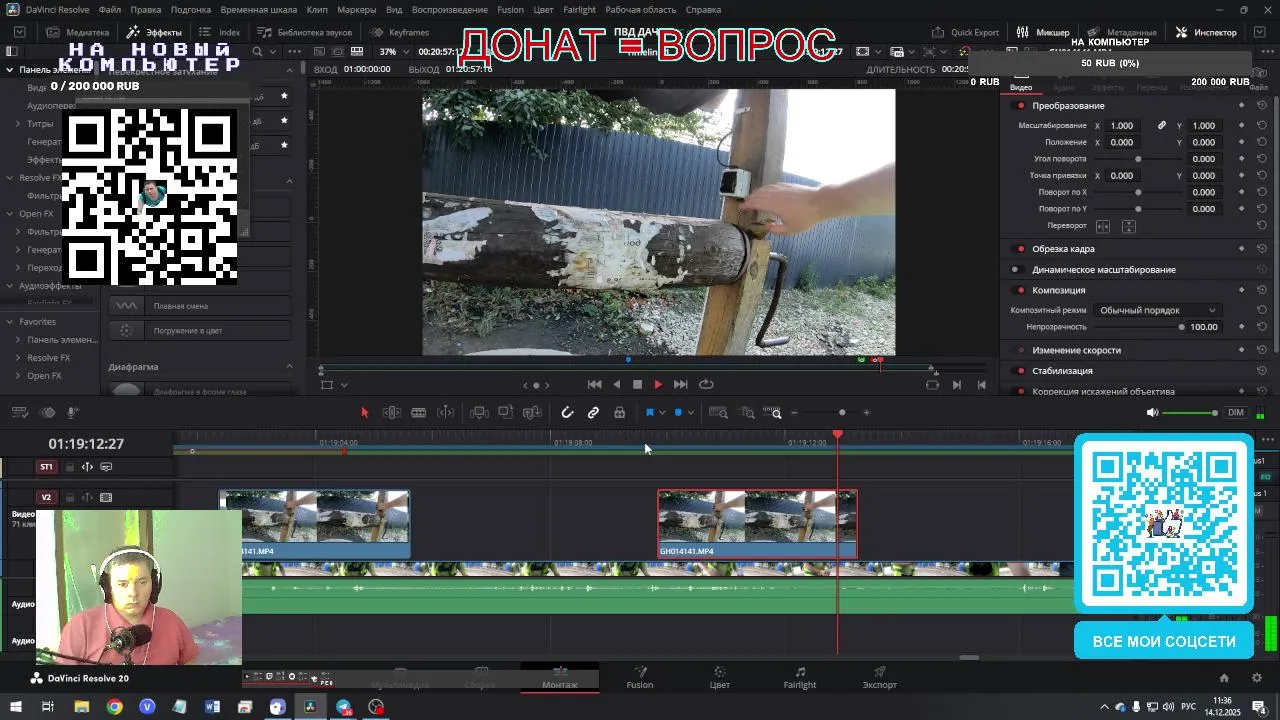Expand the Open FX category
Viewport: 1280px width, 720px height.
[x=10, y=214]
